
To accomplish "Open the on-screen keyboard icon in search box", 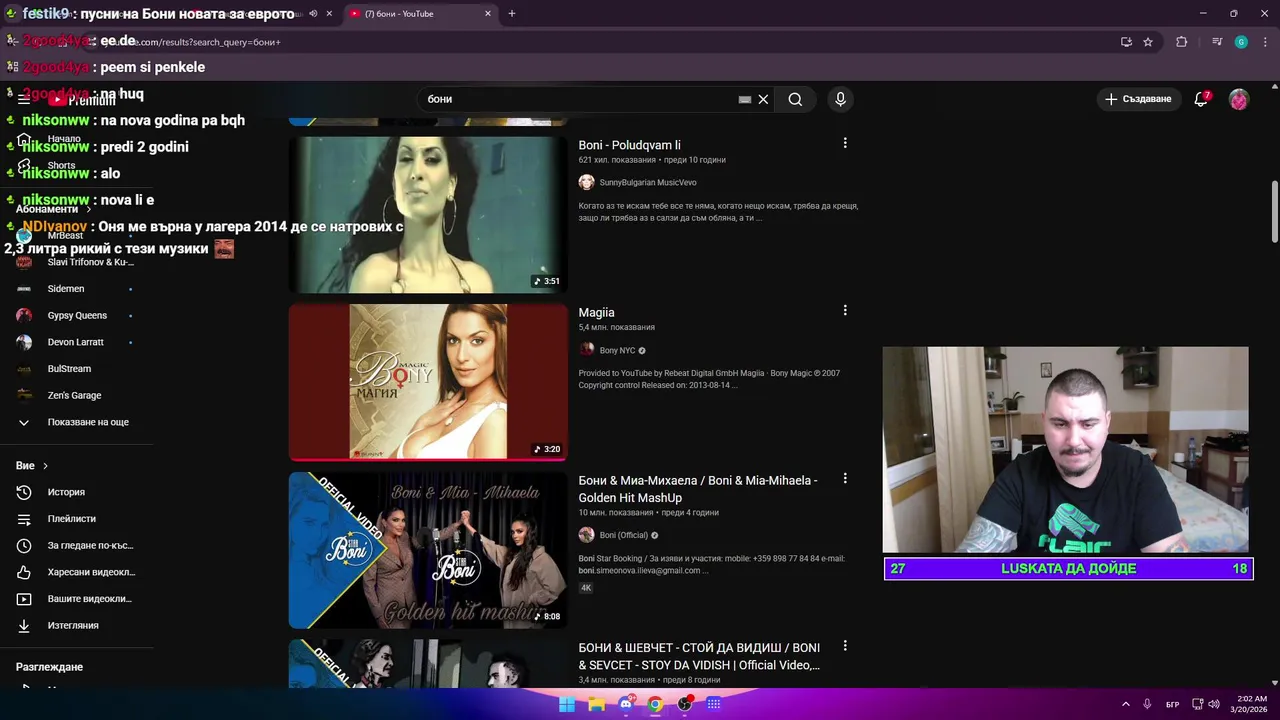I will point(745,99).
